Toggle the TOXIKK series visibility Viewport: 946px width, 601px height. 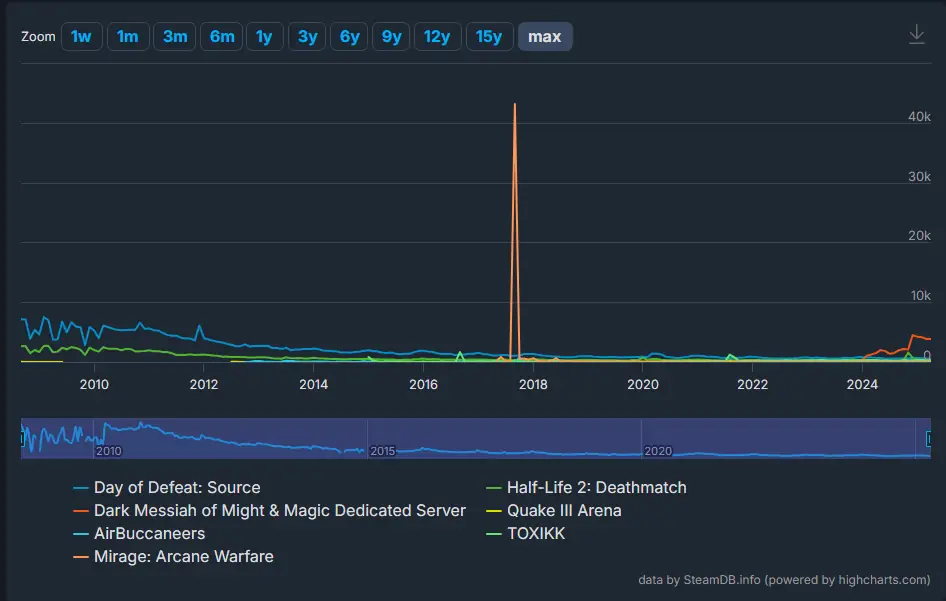[x=537, y=534]
